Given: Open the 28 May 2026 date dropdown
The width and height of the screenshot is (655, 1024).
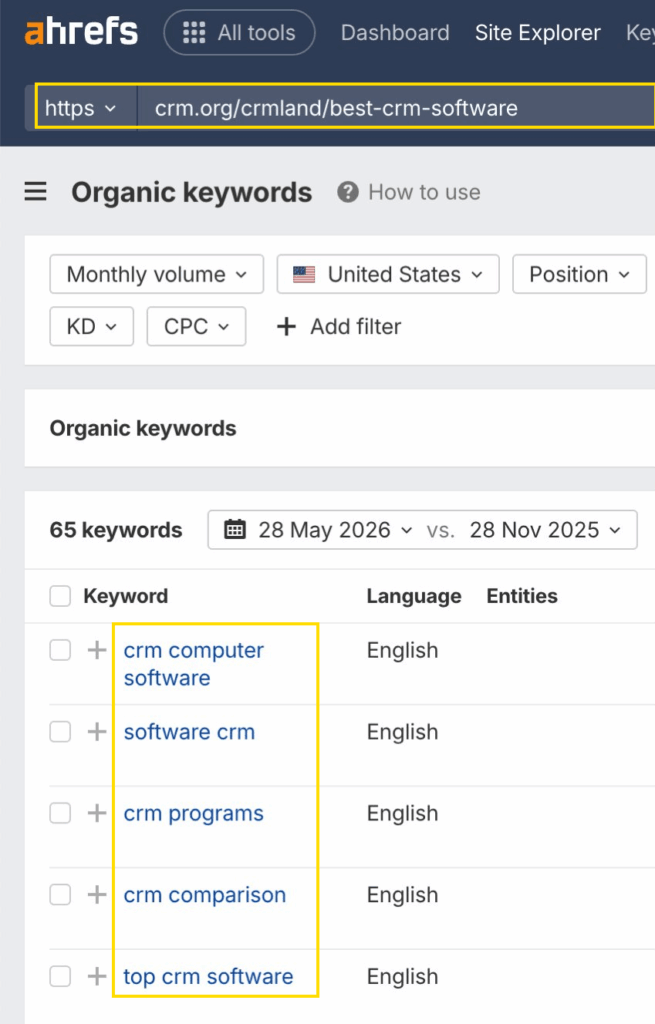Looking at the screenshot, I should [336, 530].
